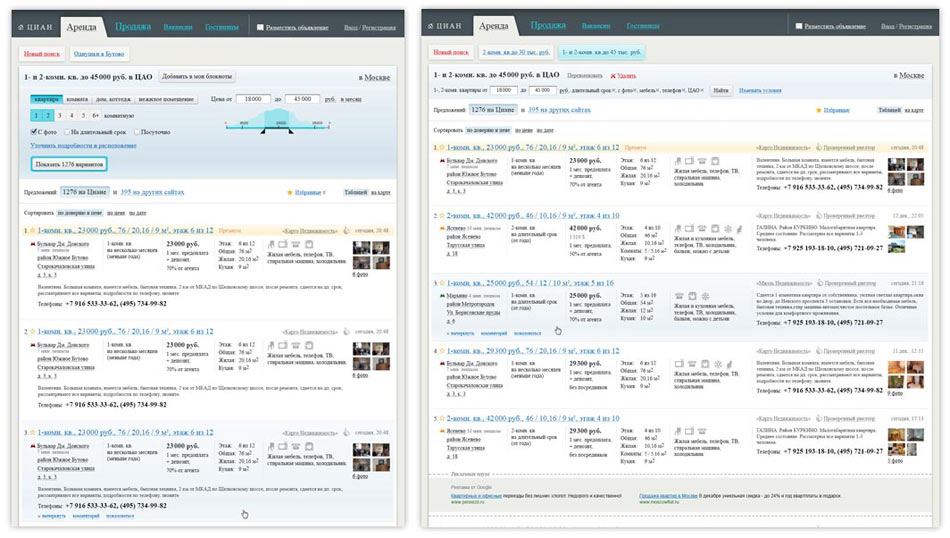Switch to the Продажа tab in left panel

pos(132,27)
